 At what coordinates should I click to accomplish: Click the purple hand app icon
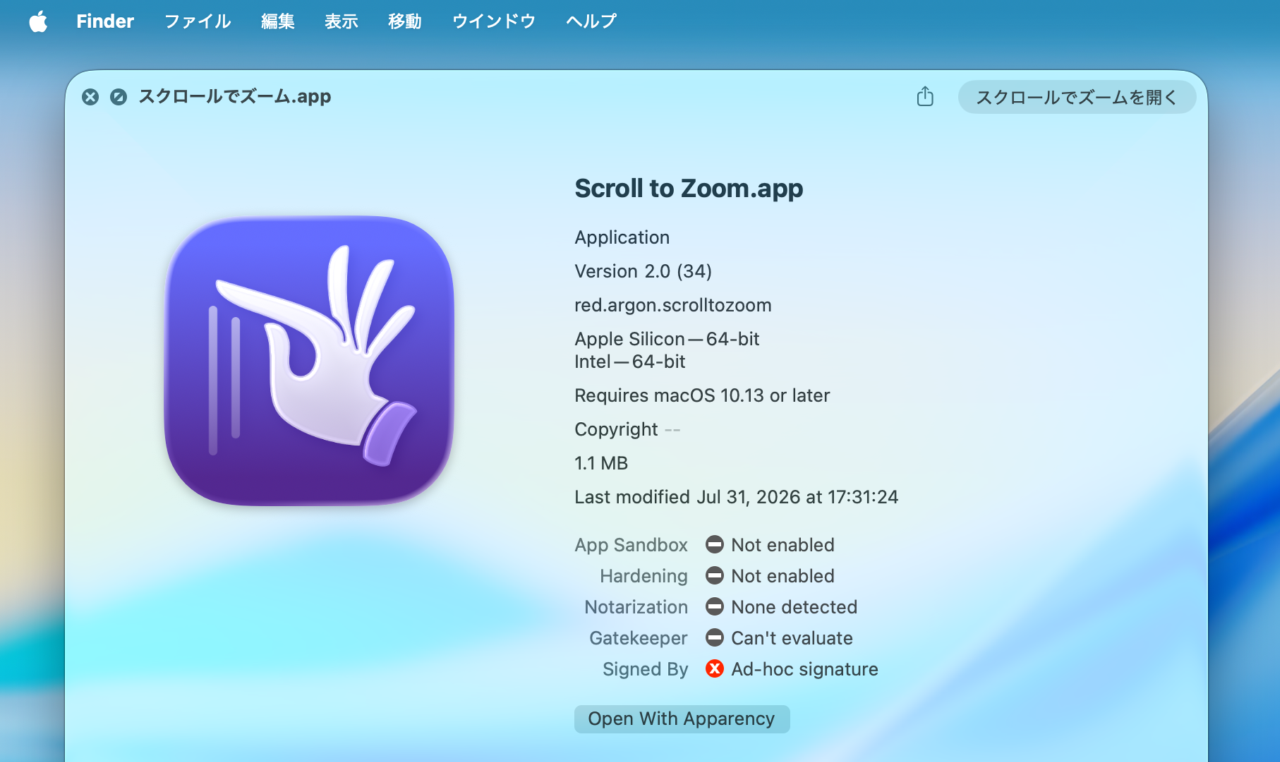point(309,361)
